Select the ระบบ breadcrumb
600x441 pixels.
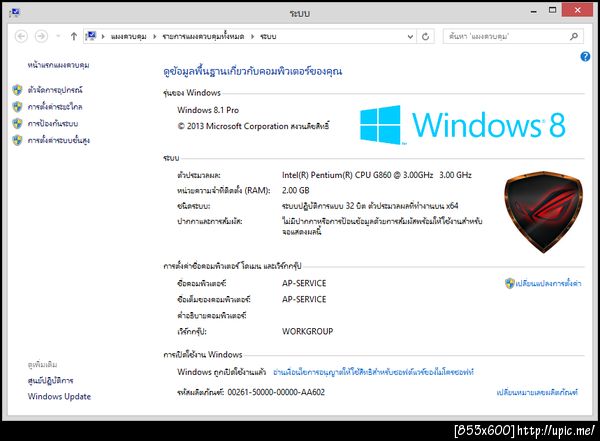pyautogui.click(x=268, y=37)
